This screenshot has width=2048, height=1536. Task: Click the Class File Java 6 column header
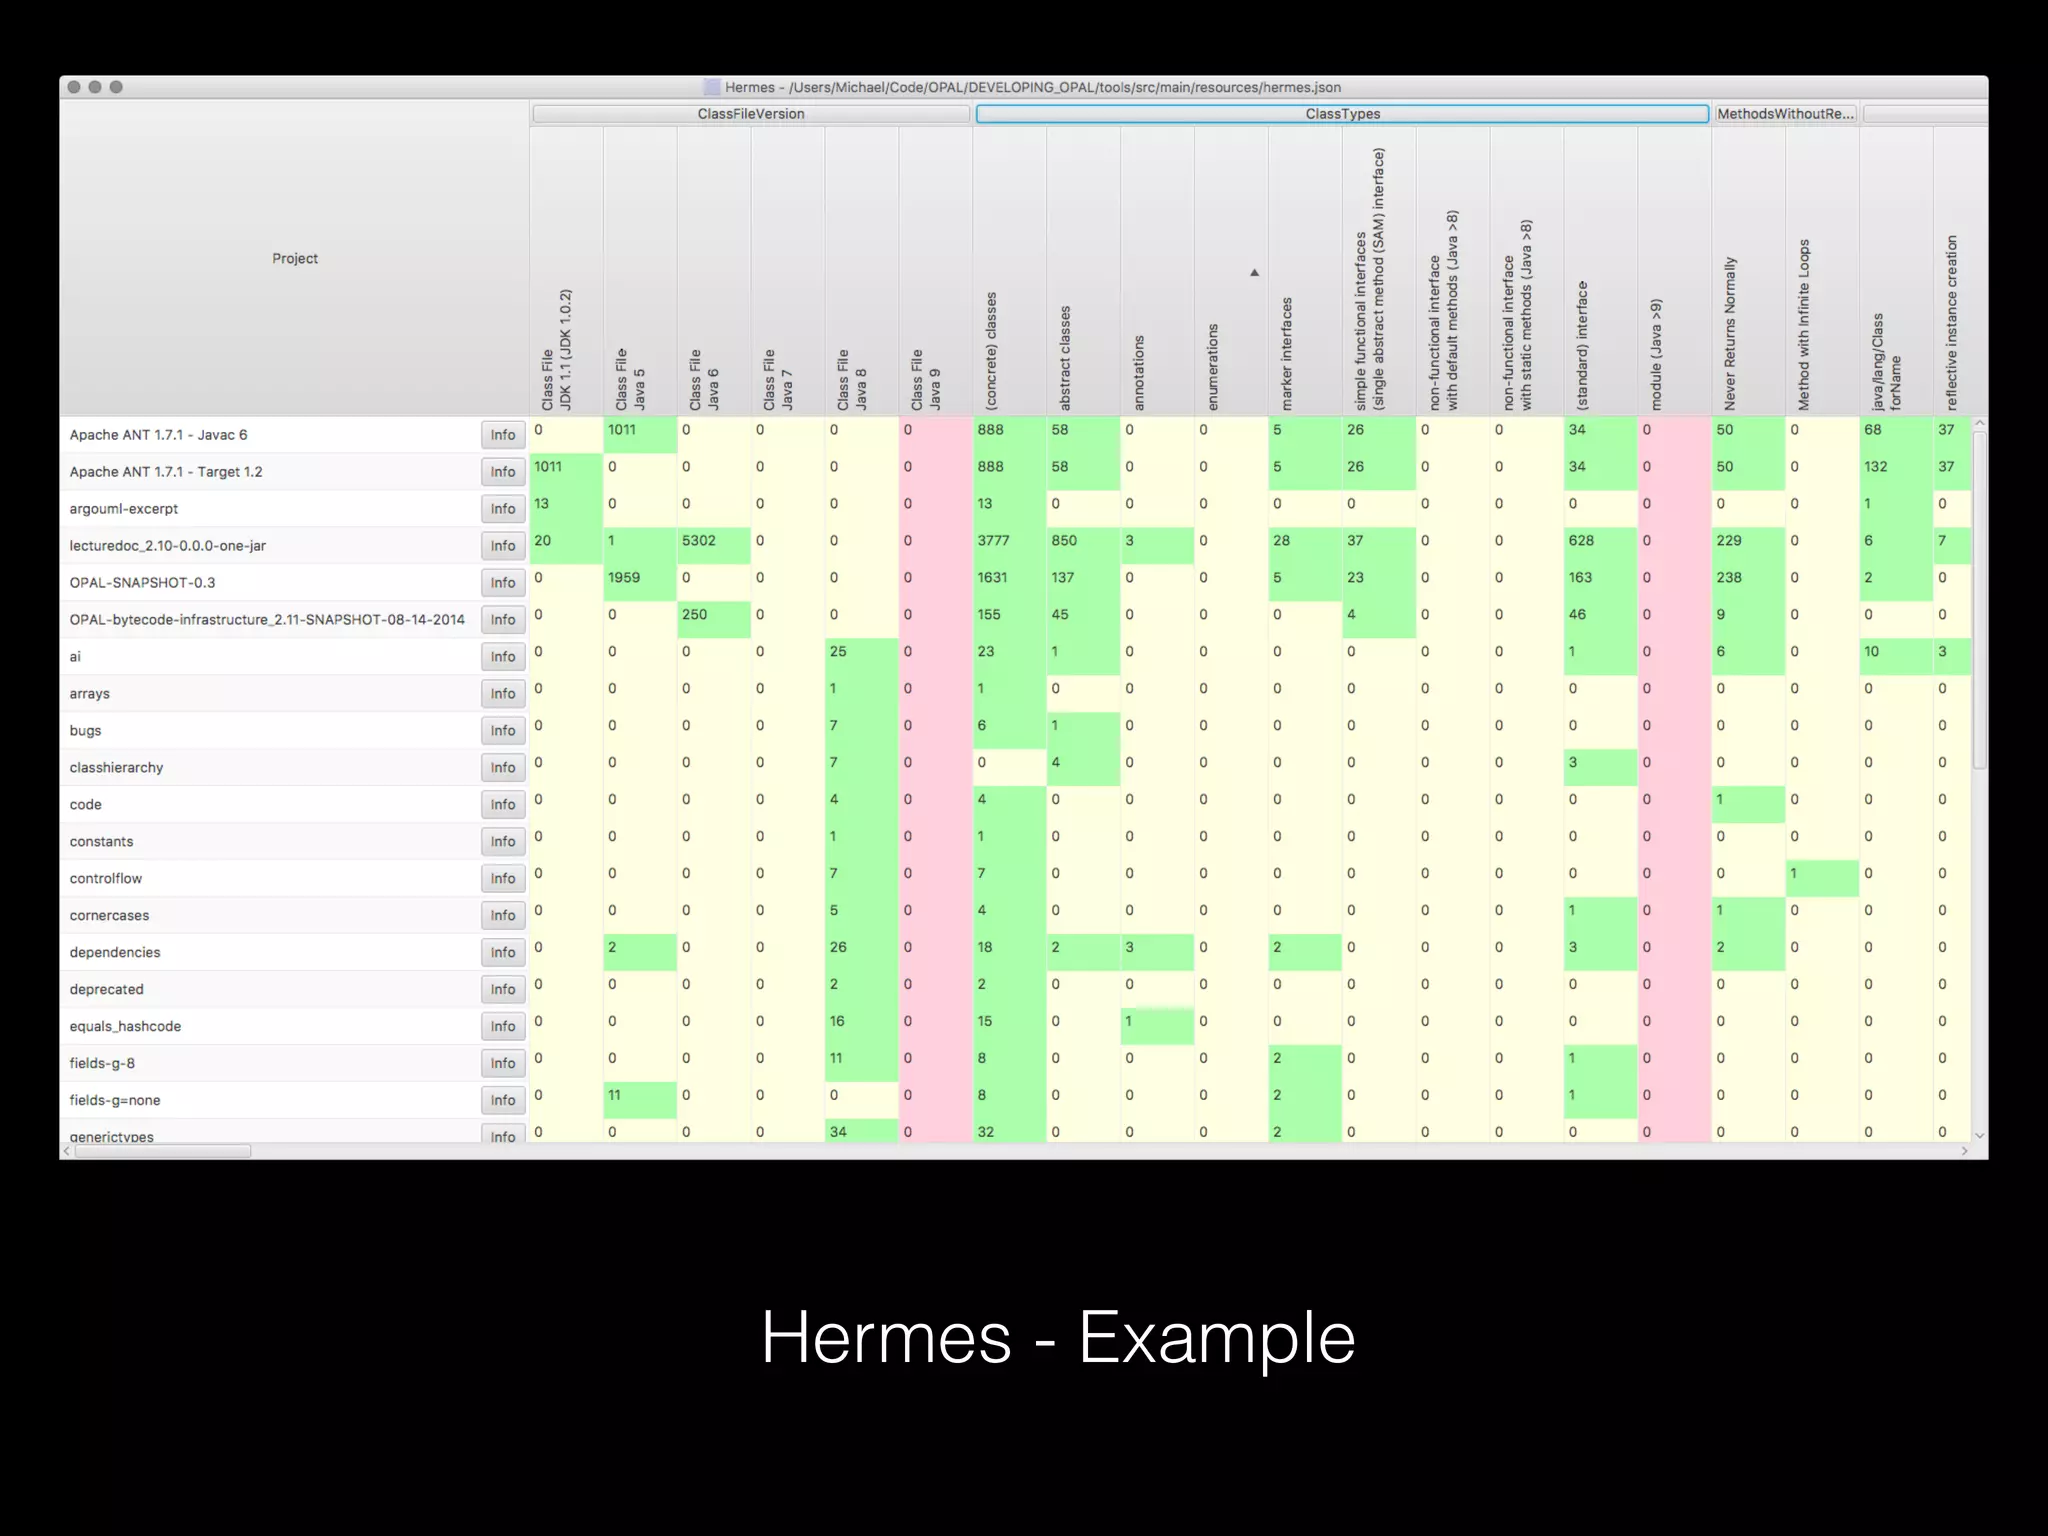714,270
